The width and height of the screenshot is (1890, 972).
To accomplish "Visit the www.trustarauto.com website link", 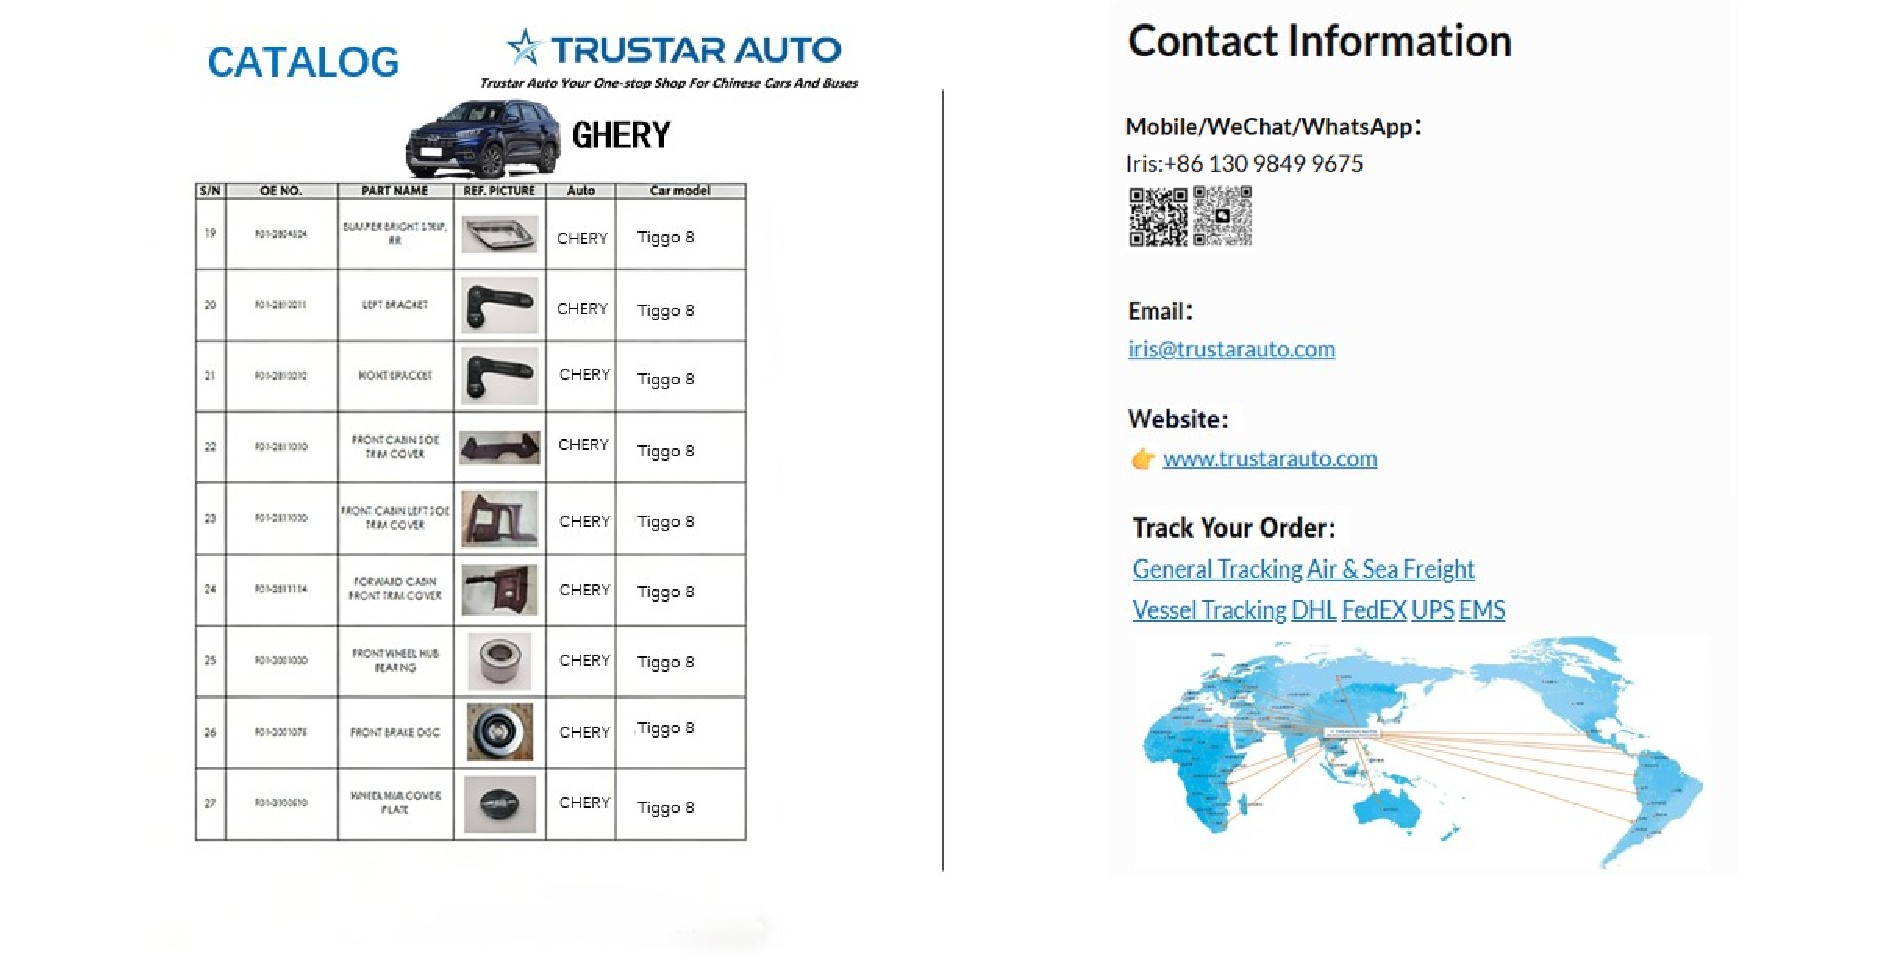I will [x=1270, y=459].
